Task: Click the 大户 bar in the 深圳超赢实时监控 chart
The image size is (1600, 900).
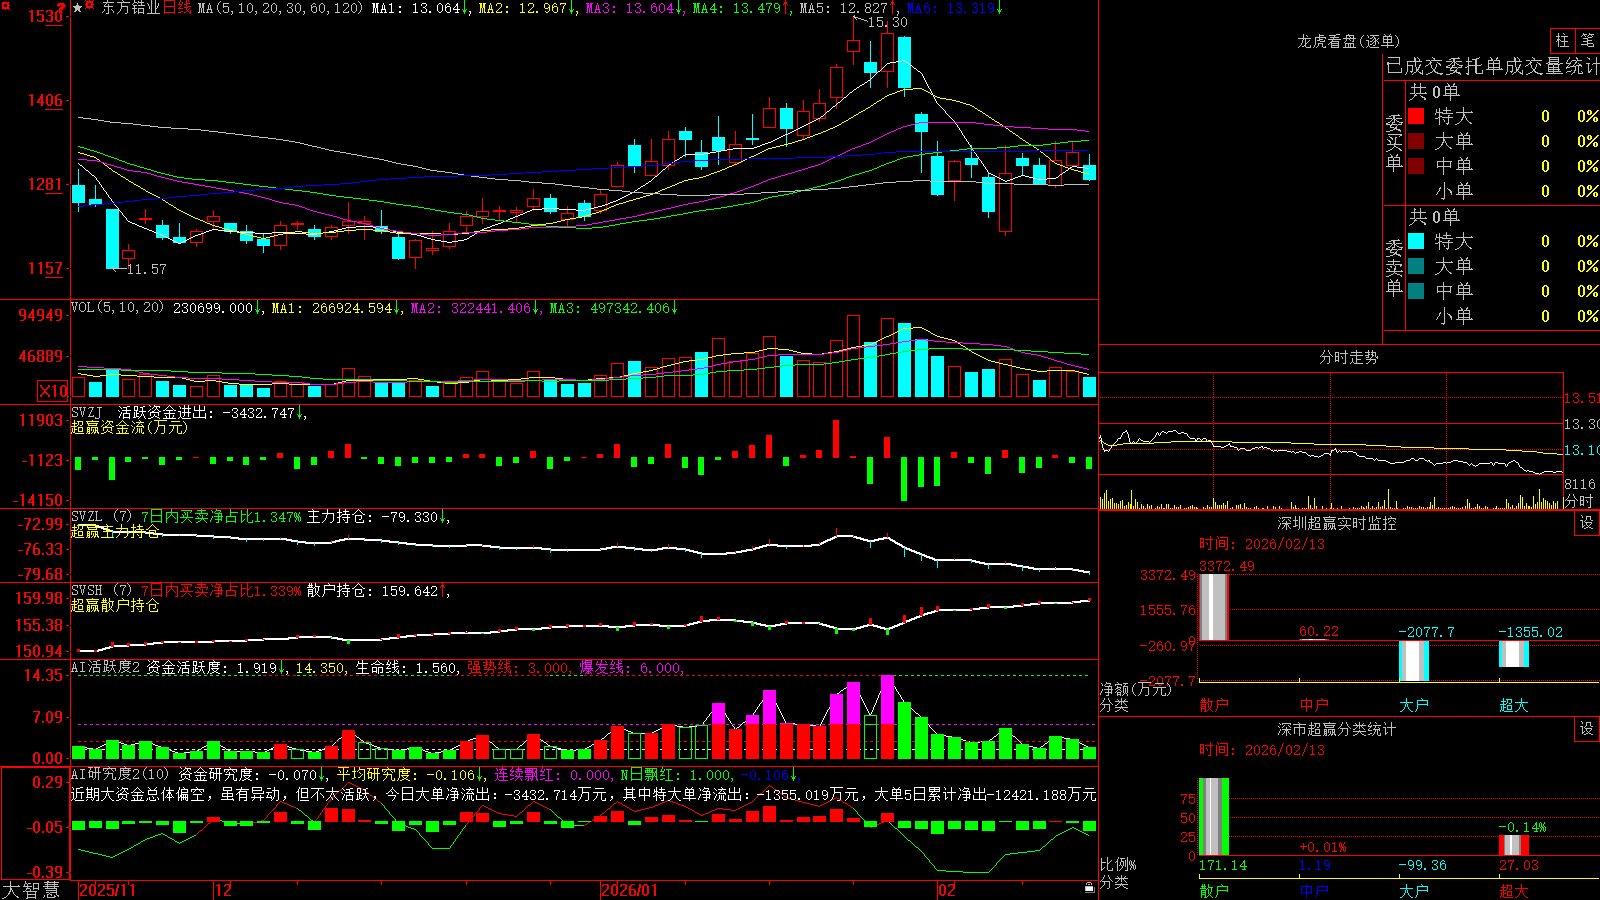Action: click(1413, 661)
